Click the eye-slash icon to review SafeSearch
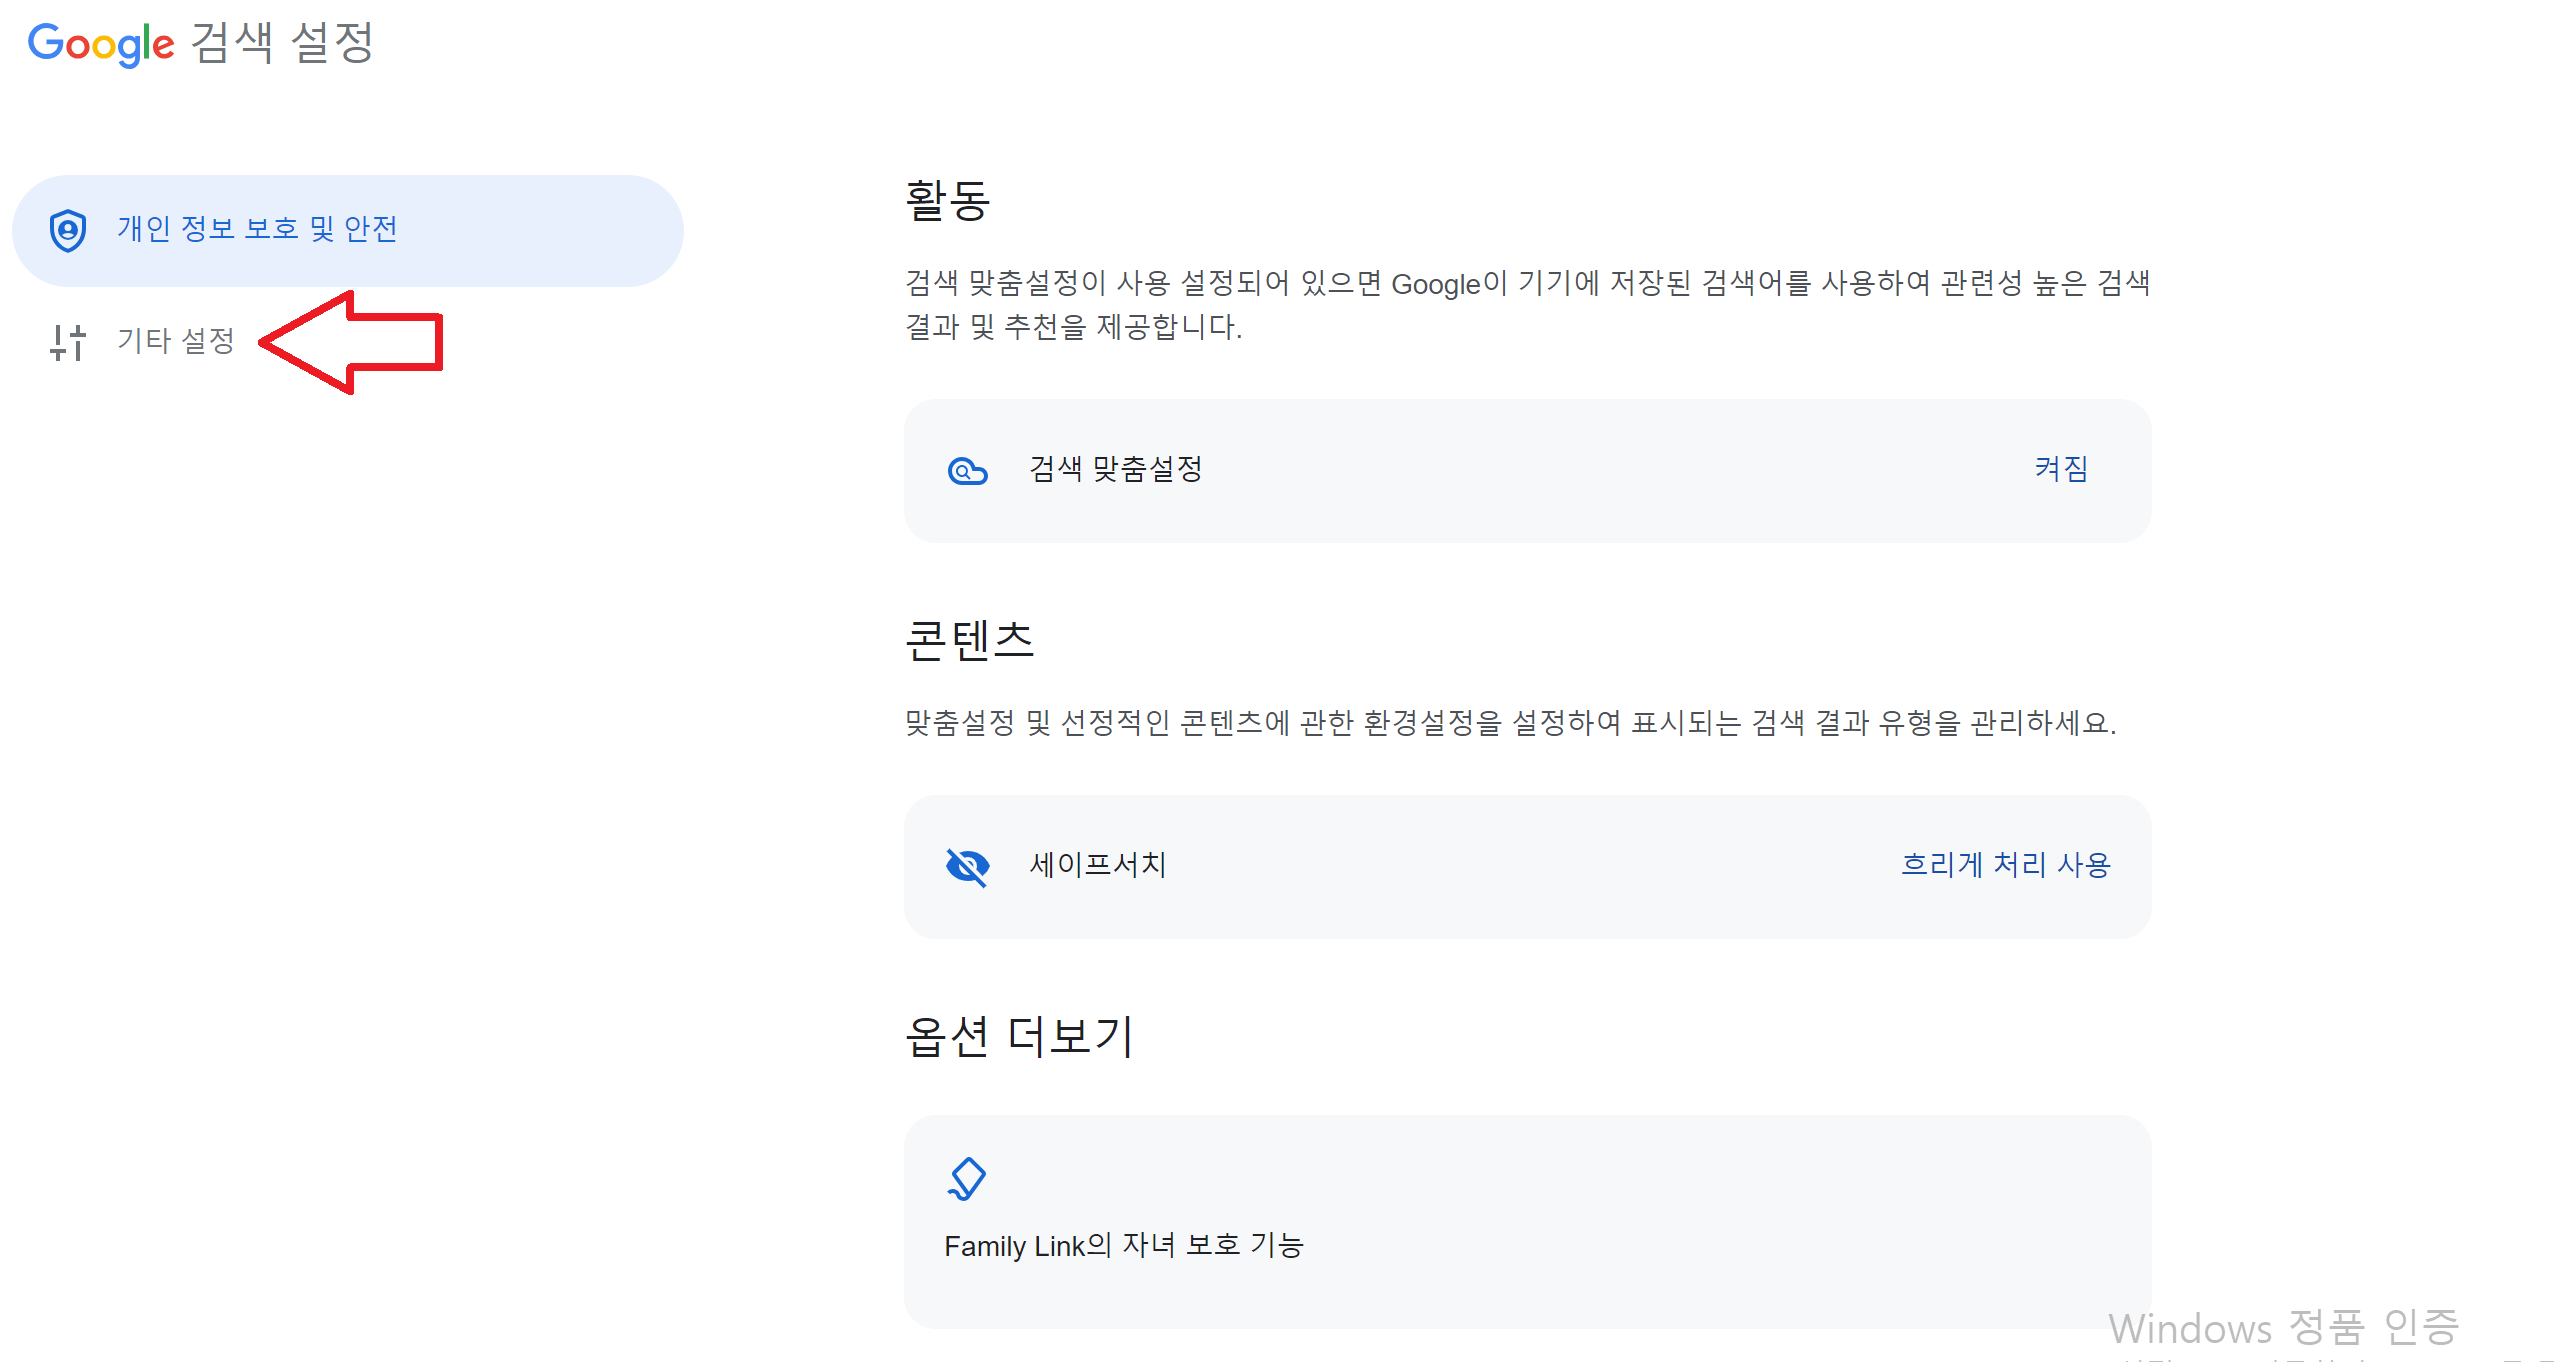This screenshot has height=1362, width=2559. 966,866
